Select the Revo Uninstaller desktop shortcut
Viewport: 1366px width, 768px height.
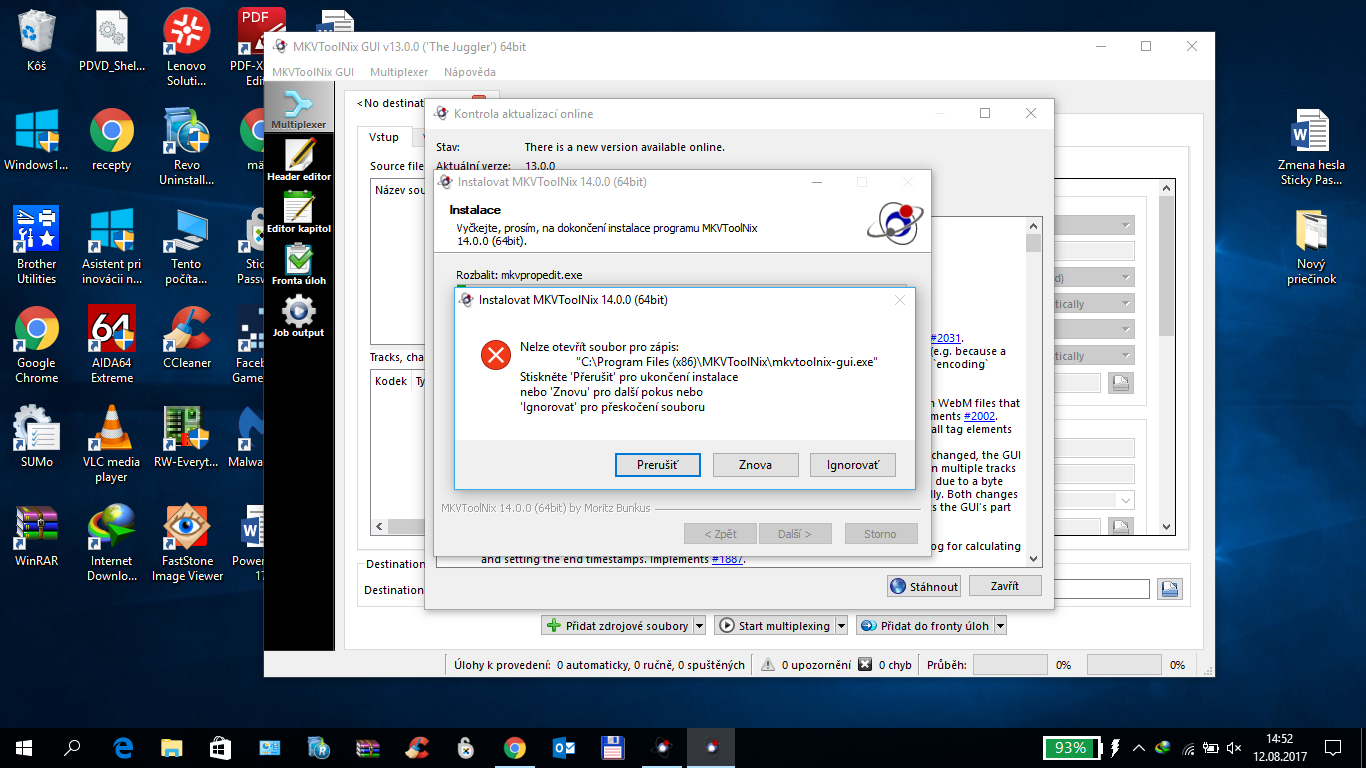(x=187, y=147)
